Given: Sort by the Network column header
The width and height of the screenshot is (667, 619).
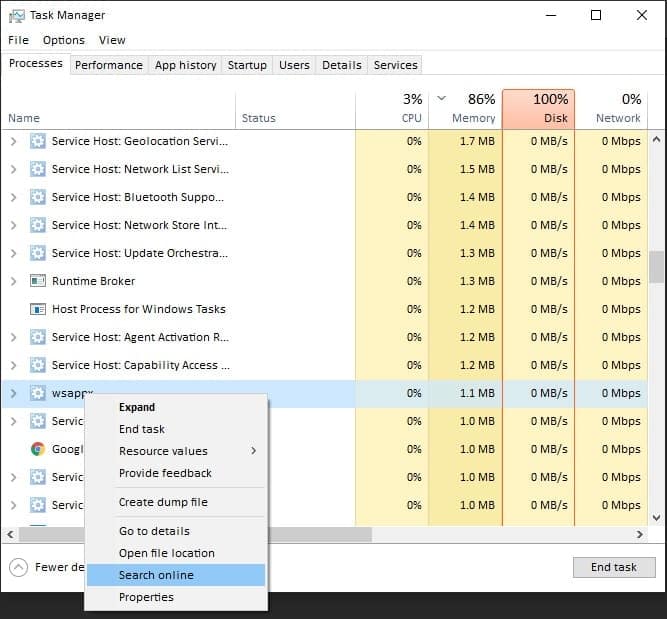Looking at the screenshot, I should tap(611, 109).
